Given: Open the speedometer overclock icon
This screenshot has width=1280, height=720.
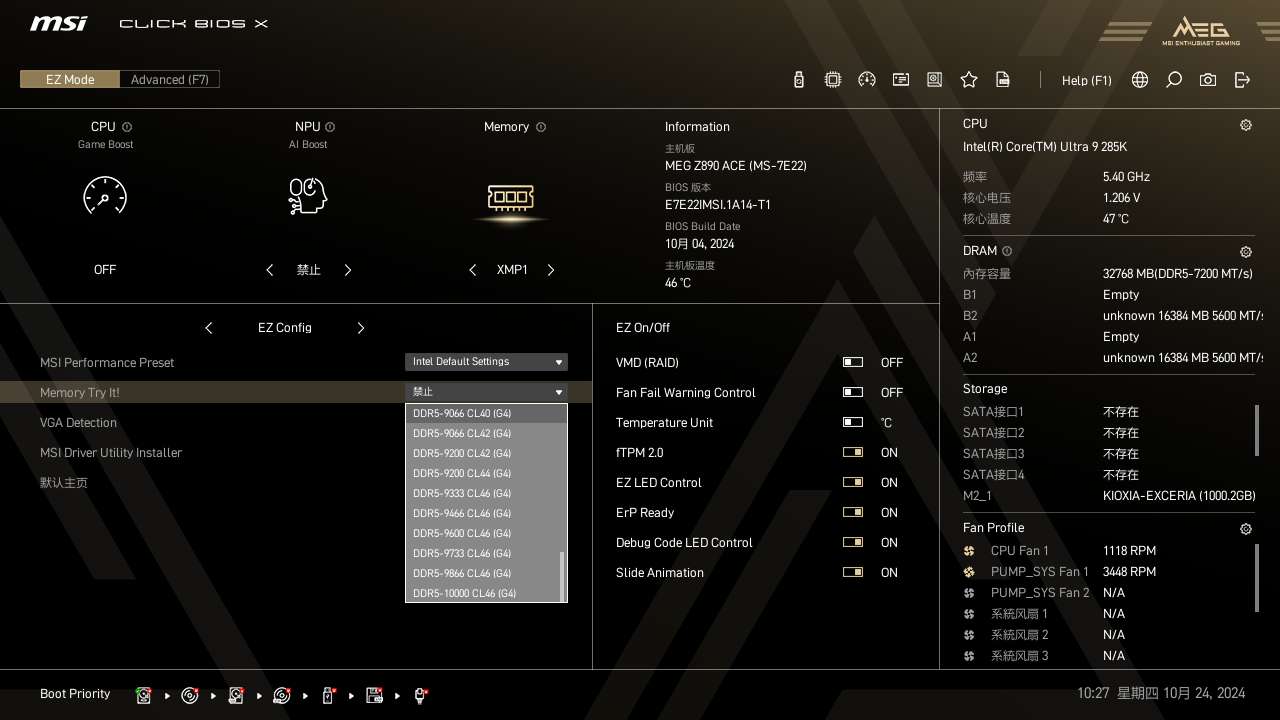Looking at the screenshot, I should pyautogui.click(x=867, y=80).
